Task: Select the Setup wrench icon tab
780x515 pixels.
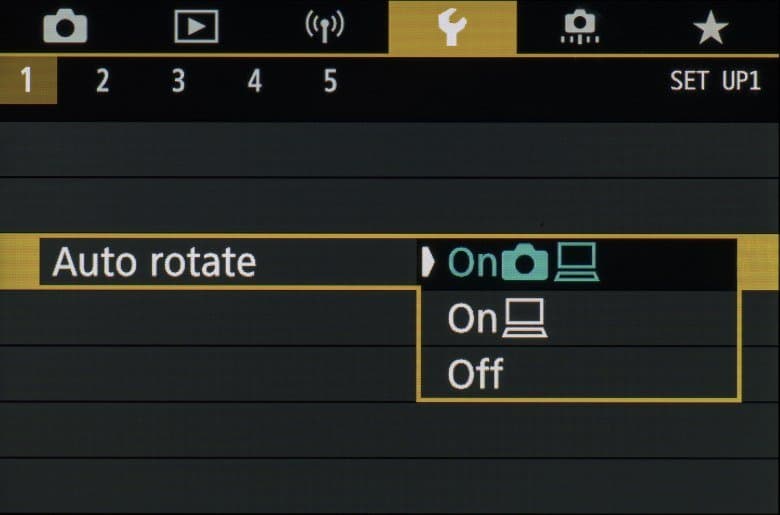Action: (452, 28)
